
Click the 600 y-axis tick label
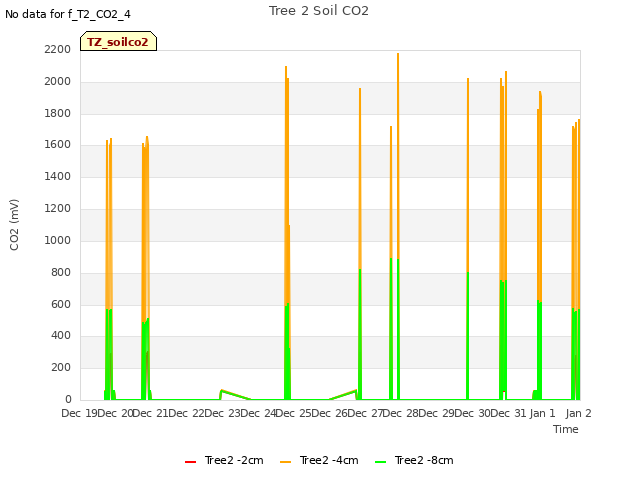pos(61,304)
